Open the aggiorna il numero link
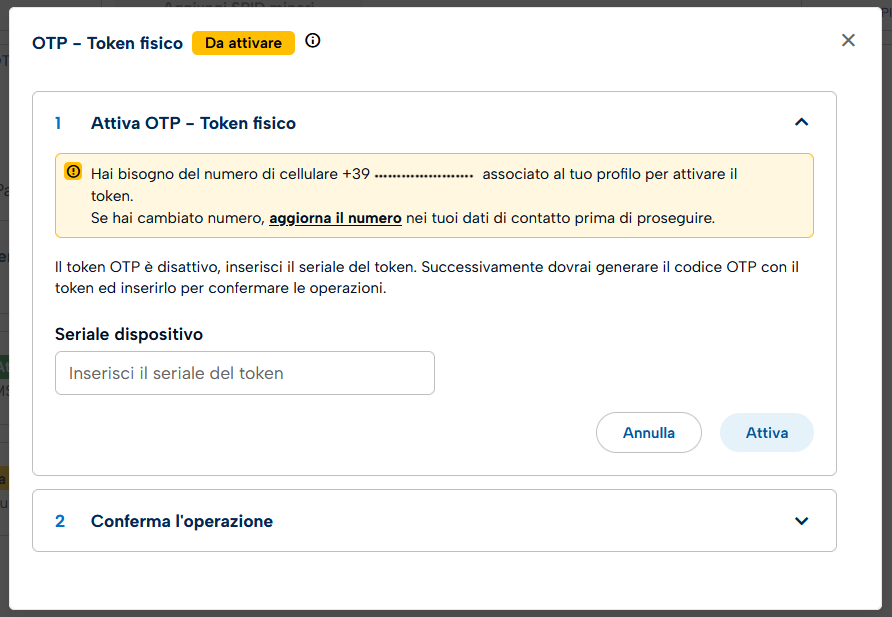This screenshot has width=892, height=617. tap(335, 218)
